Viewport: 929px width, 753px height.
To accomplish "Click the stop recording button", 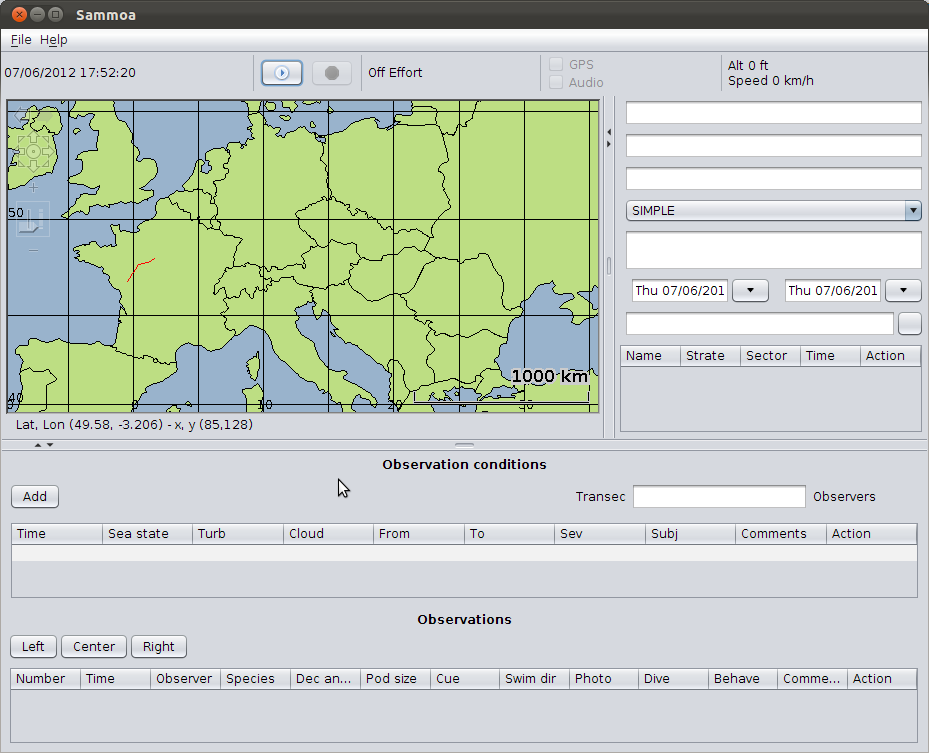I will pyautogui.click(x=332, y=73).
